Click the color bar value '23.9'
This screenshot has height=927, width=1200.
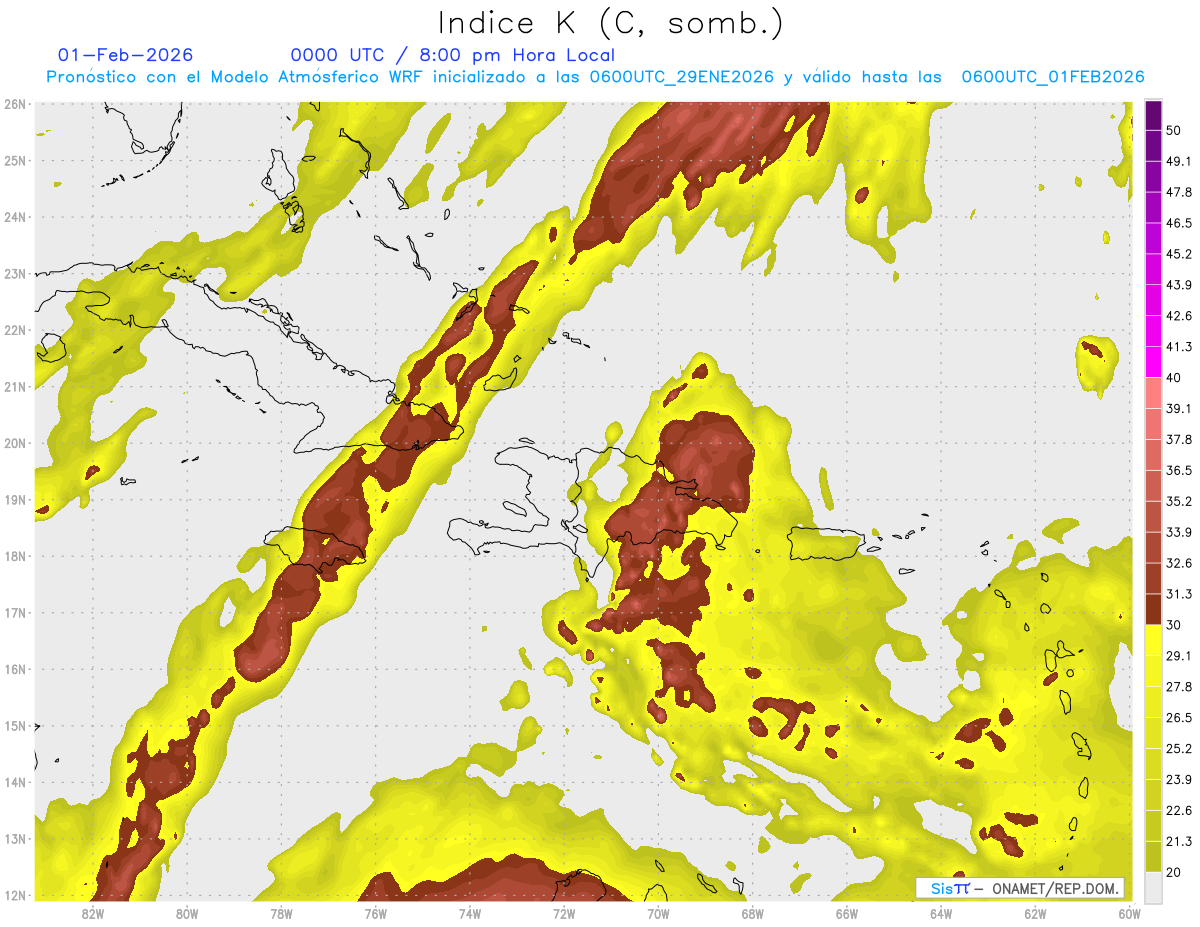coord(1179,780)
